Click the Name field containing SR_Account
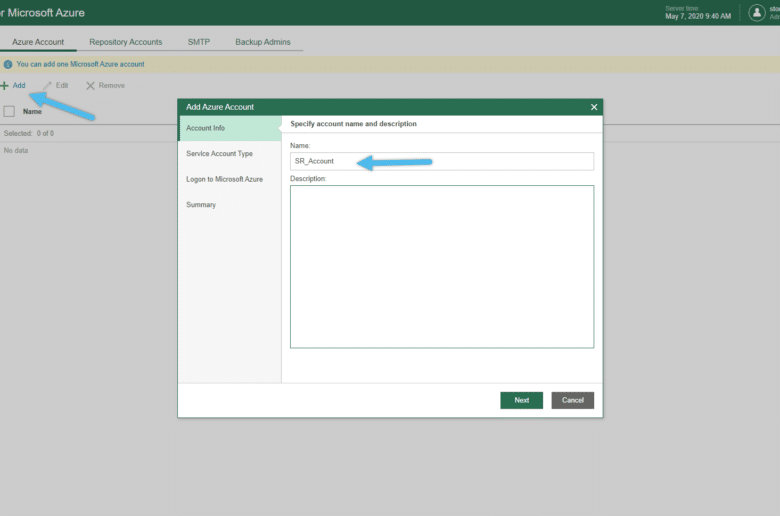This screenshot has height=516, width=780. coord(442,161)
